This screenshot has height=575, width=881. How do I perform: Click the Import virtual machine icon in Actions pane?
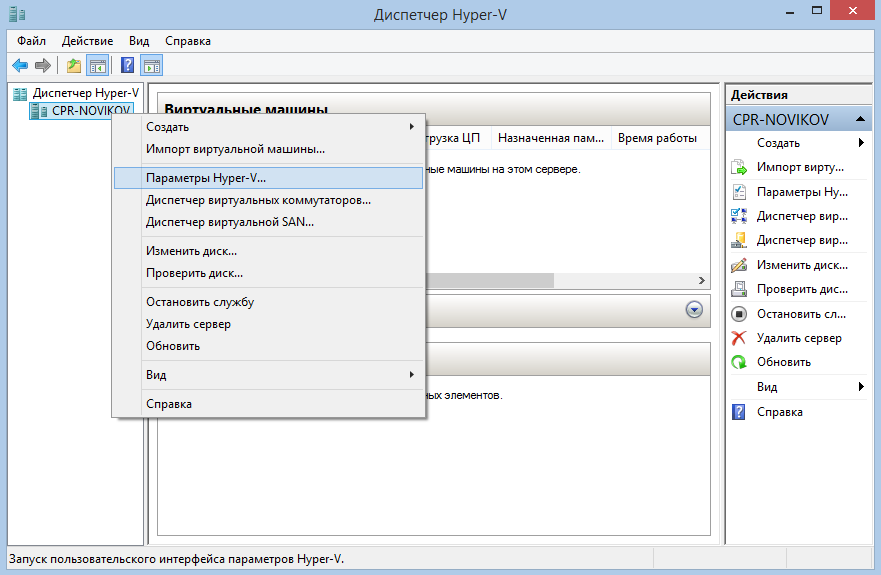pyautogui.click(x=739, y=167)
